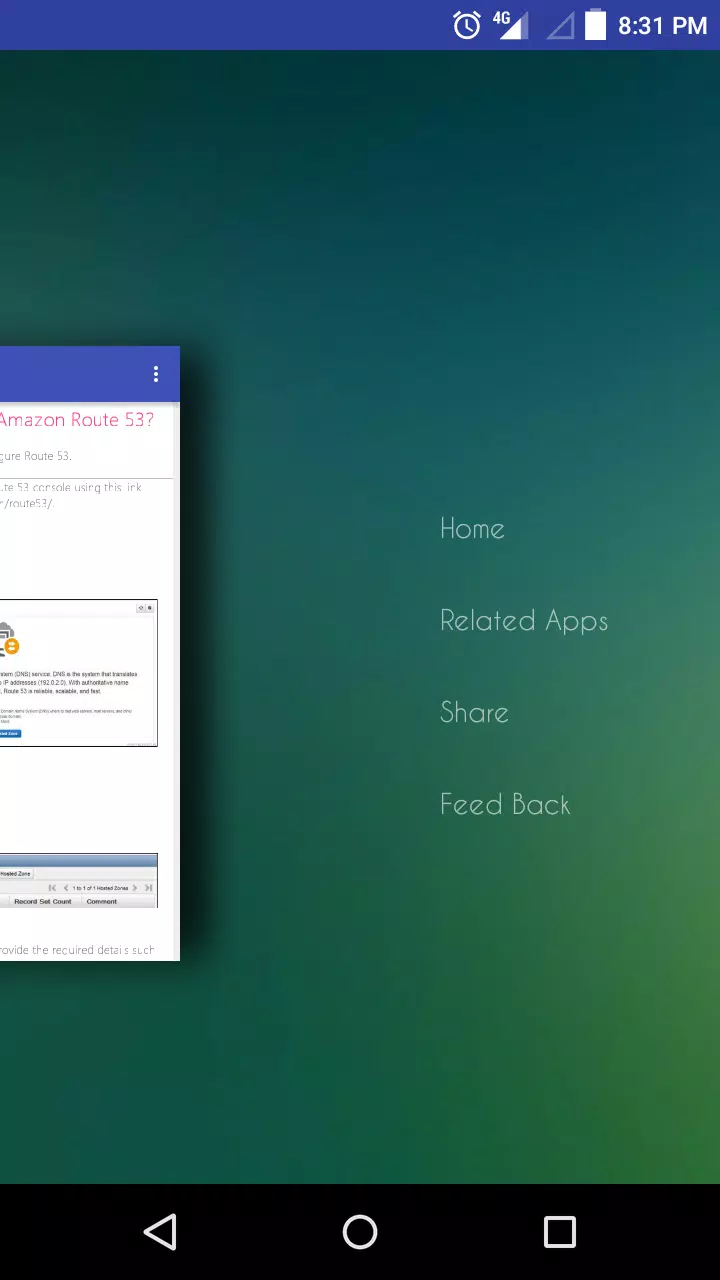Viewport: 720px width, 1280px height.
Task: Open the recent apps square button
Action: pos(560,1232)
